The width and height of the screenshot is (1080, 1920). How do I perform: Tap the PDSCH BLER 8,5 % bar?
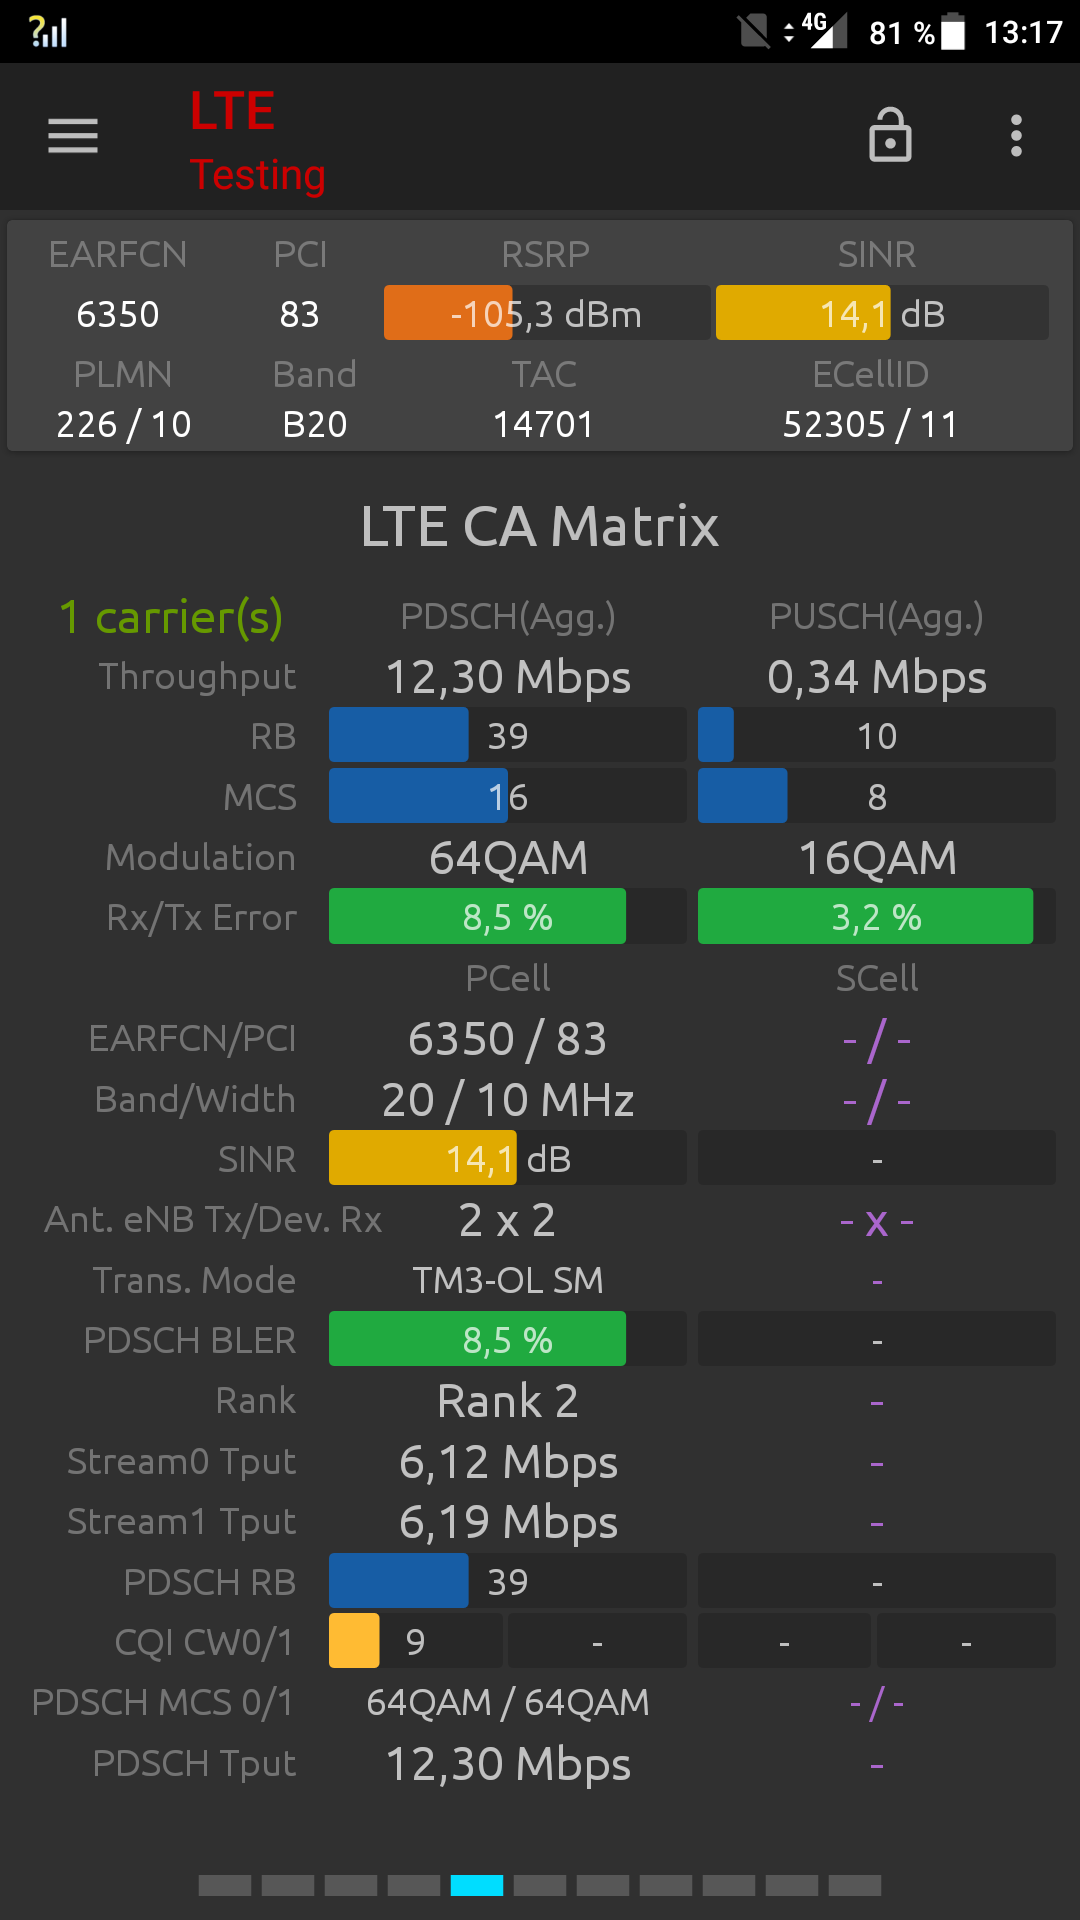508,1339
